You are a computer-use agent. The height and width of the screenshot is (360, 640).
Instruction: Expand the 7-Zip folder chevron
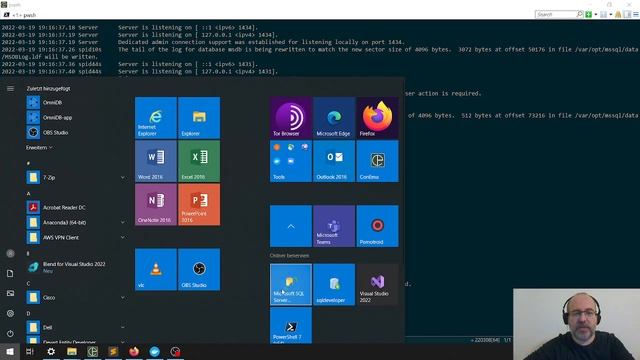[122, 178]
